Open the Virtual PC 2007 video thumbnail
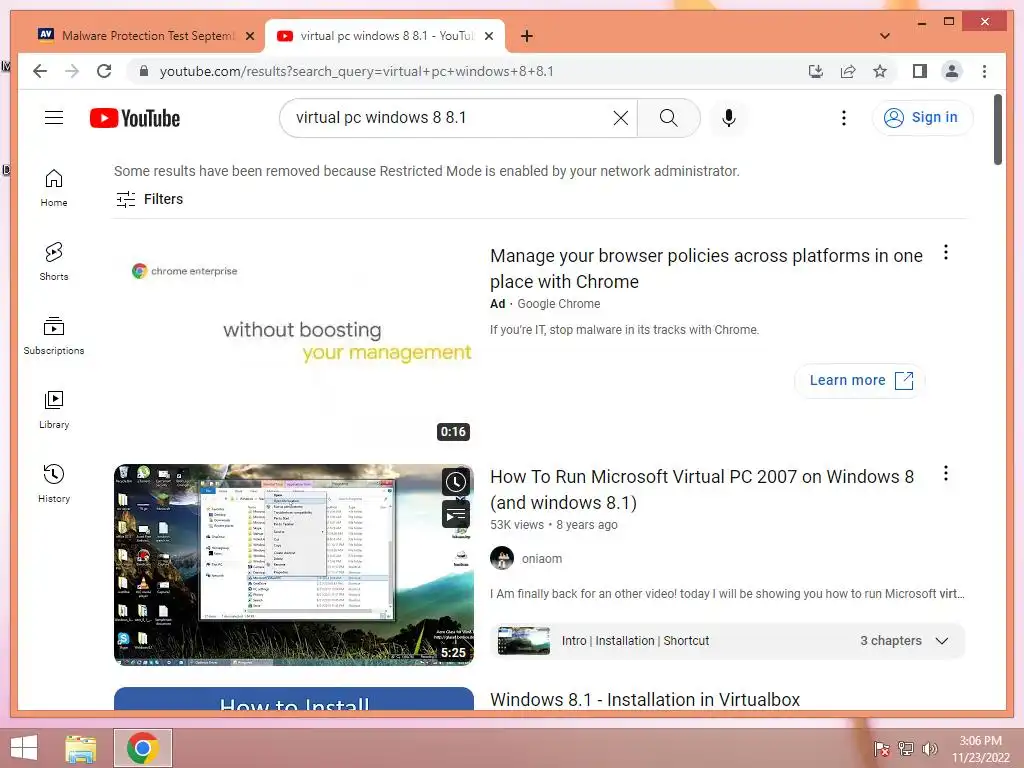This screenshot has width=1024, height=768. point(293,565)
